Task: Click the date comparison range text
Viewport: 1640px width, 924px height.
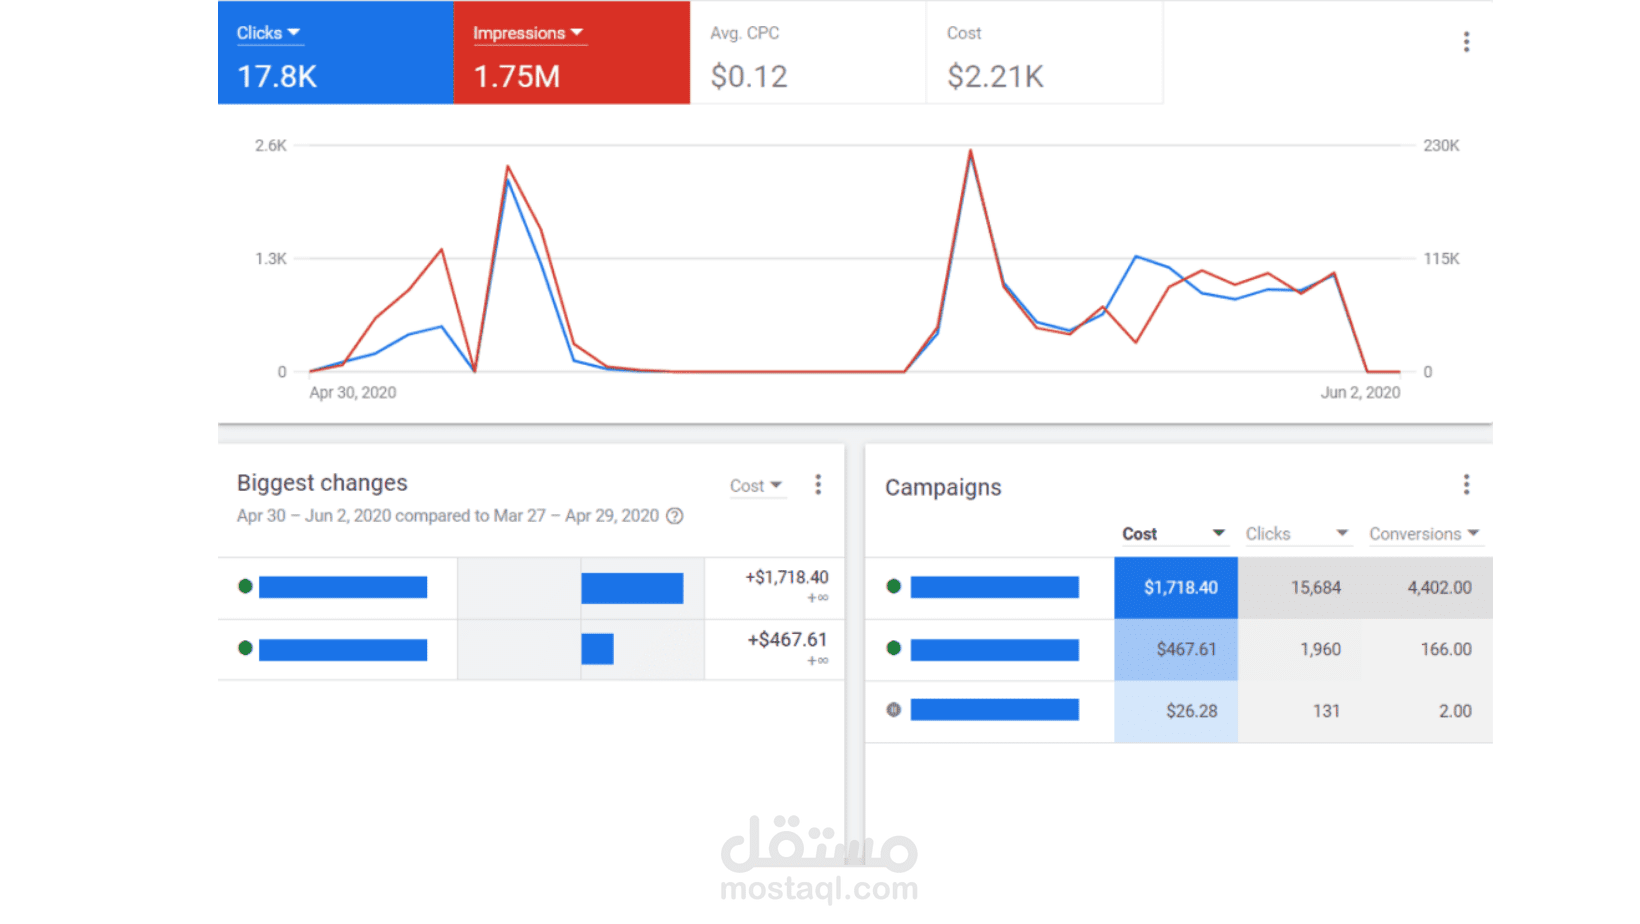Action: [448, 516]
